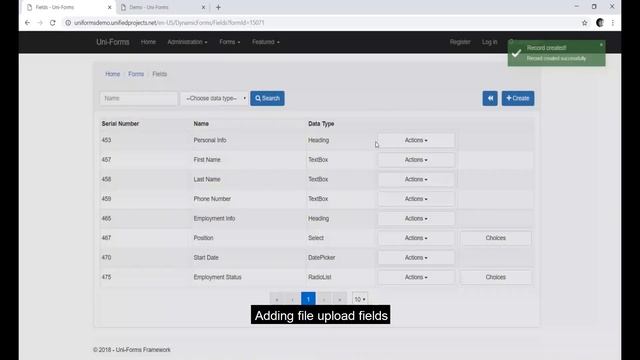Click the Serial Number column header
Viewport: 640px width, 360px height.
tap(120, 124)
